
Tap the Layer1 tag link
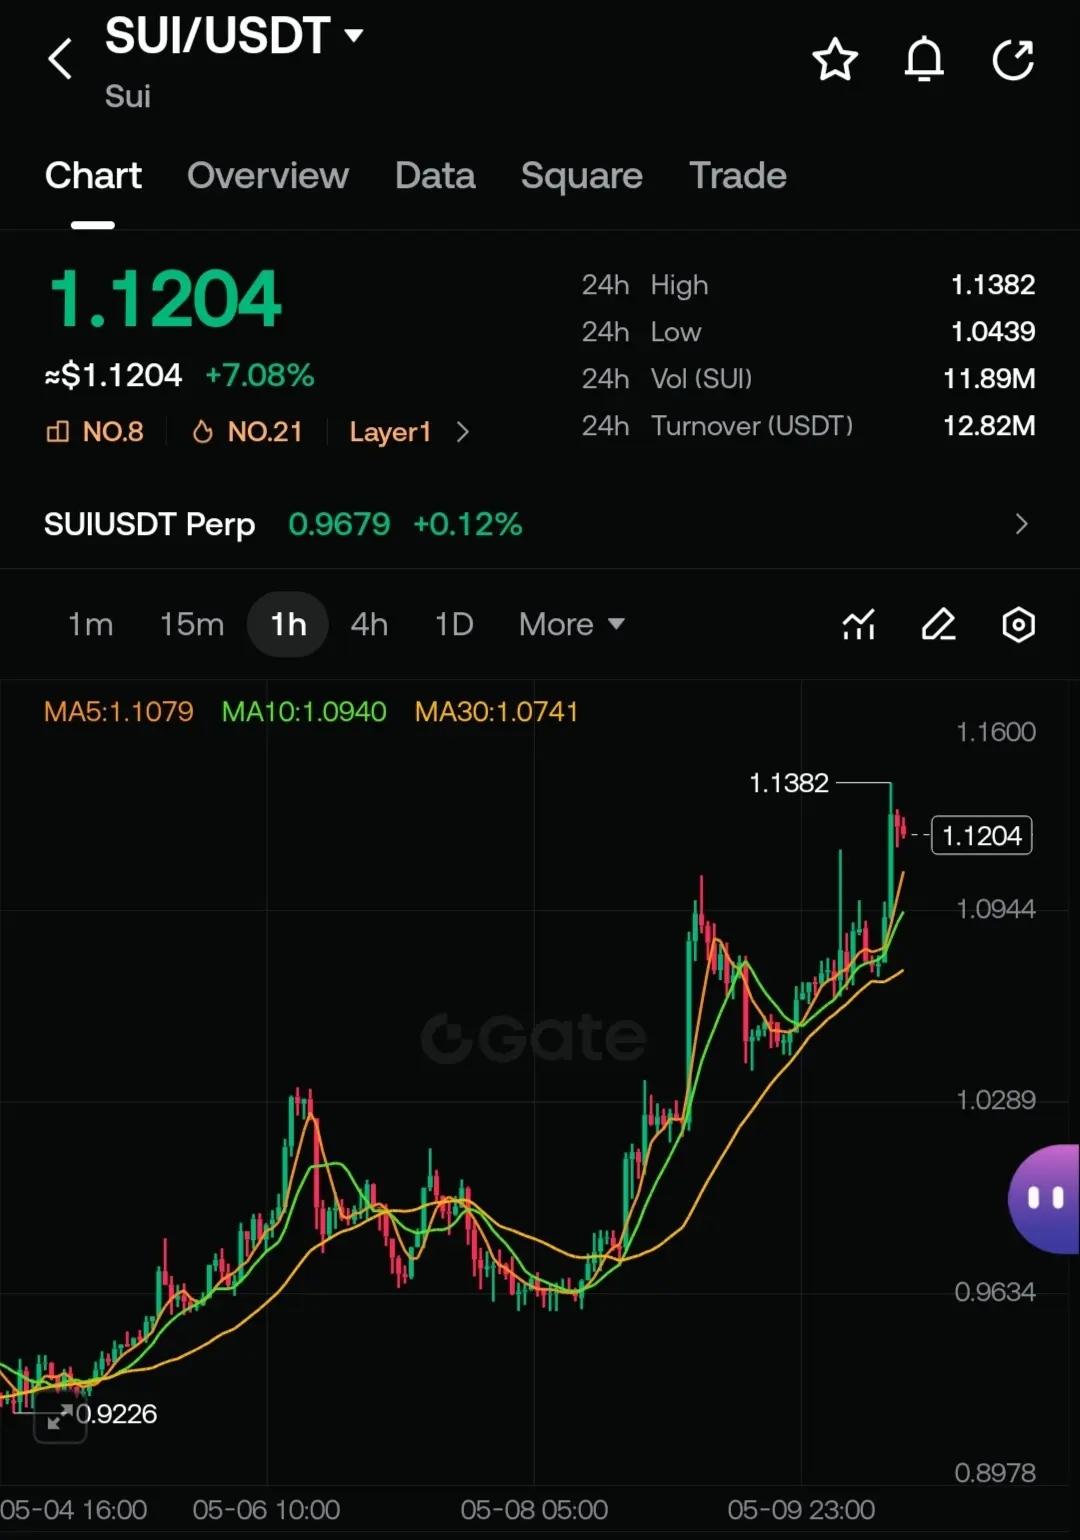click(390, 432)
